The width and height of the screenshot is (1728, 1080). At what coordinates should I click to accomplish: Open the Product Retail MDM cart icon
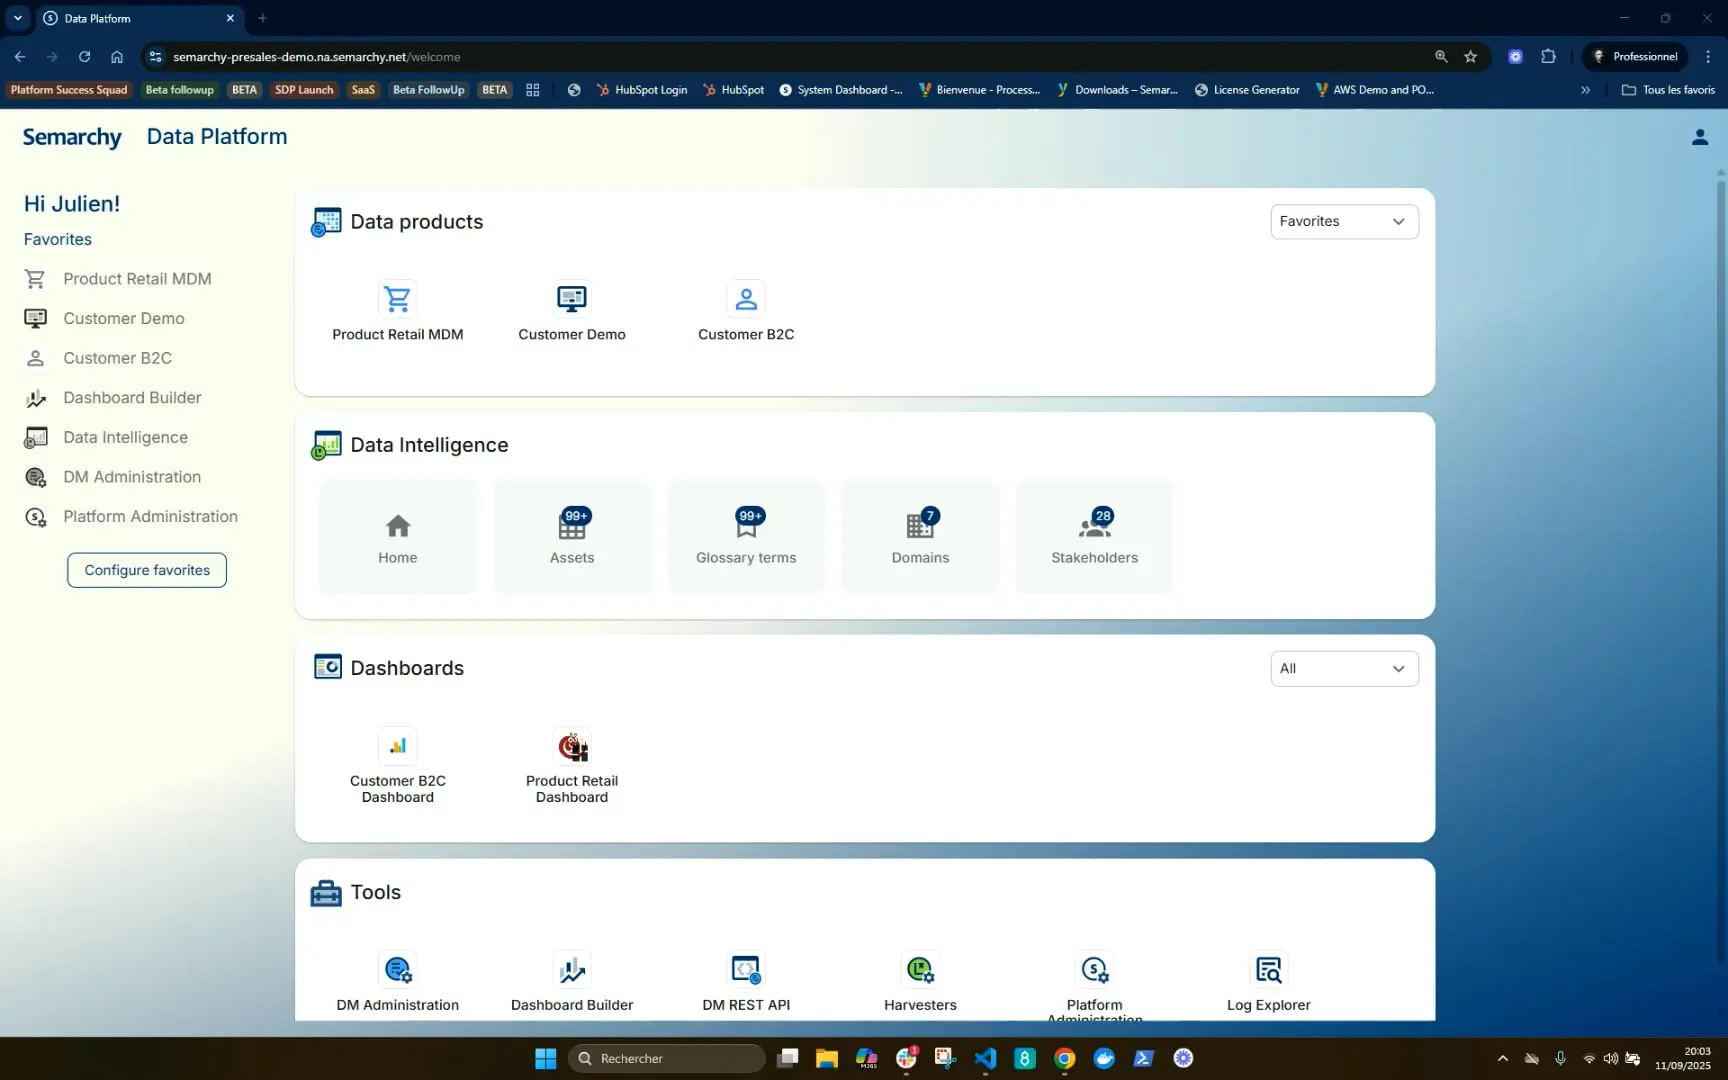[397, 299]
